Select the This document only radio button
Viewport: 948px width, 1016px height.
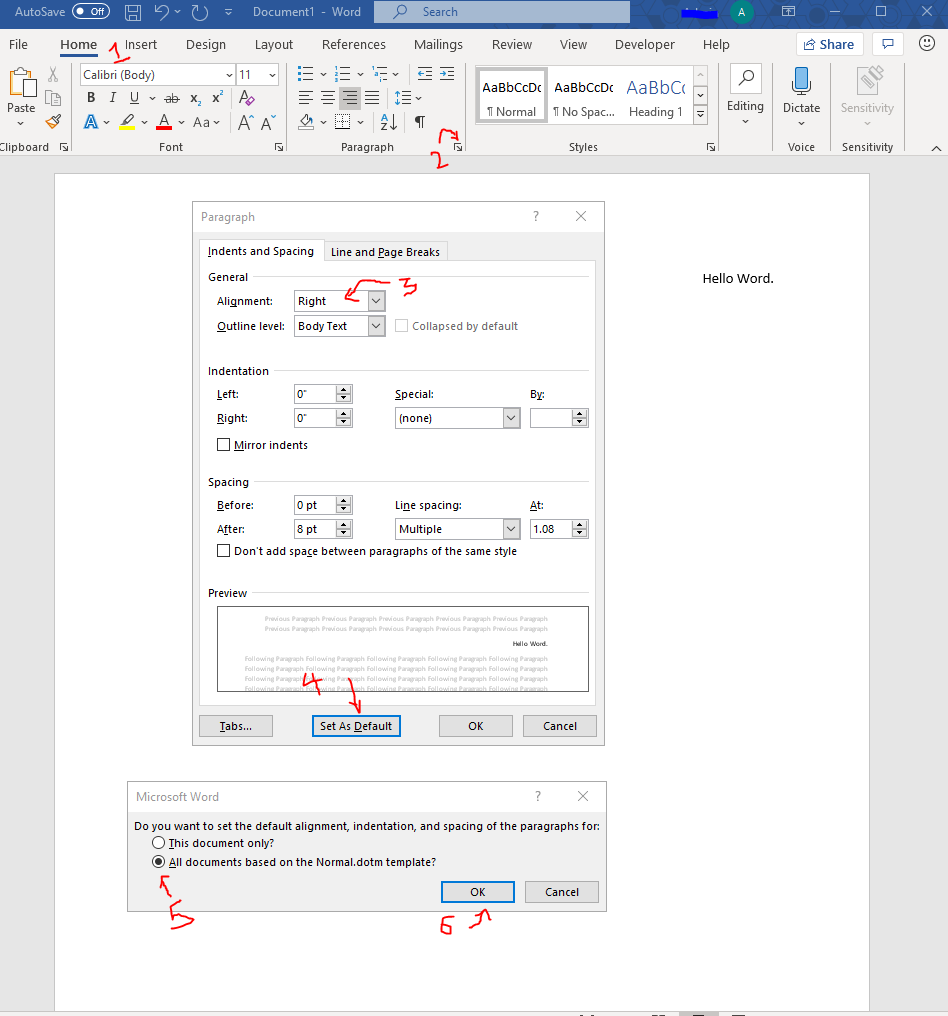[x=158, y=842]
